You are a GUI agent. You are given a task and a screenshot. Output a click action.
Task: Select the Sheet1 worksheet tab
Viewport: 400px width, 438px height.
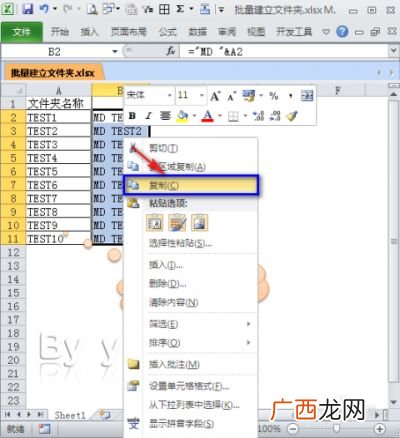tap(70, 415)
